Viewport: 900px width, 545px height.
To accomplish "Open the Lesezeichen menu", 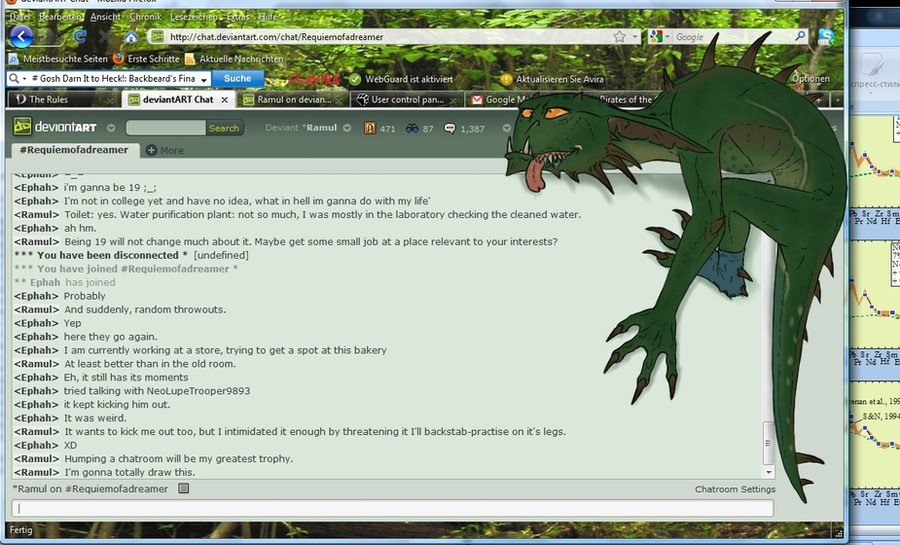I will tap(193, 17).
